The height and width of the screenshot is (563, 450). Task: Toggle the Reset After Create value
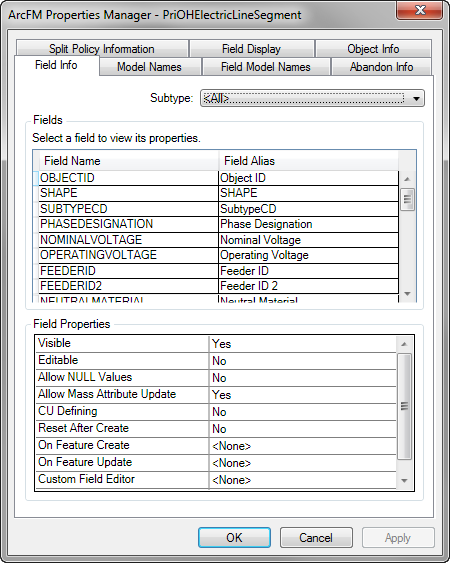coord(303,429)
